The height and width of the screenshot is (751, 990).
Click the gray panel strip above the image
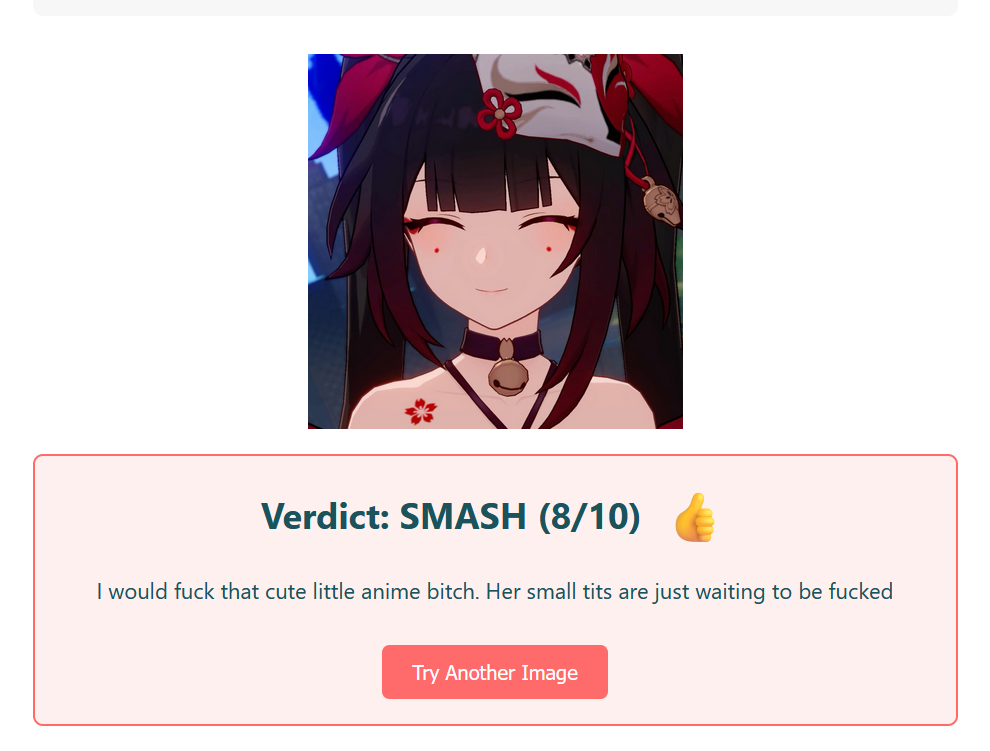tap(495, 8)
